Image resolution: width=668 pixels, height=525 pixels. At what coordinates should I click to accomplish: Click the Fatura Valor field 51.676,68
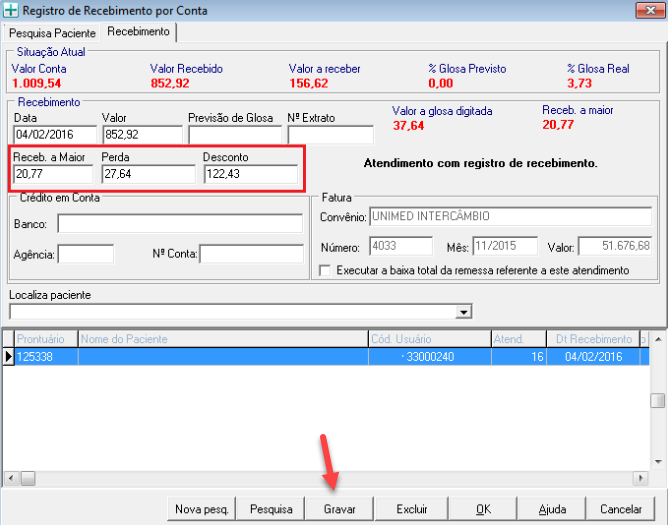pos(615,246)
